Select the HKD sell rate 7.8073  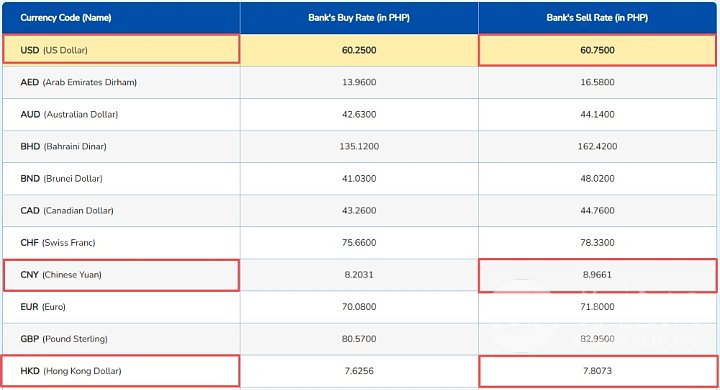(x=597, y=371)
